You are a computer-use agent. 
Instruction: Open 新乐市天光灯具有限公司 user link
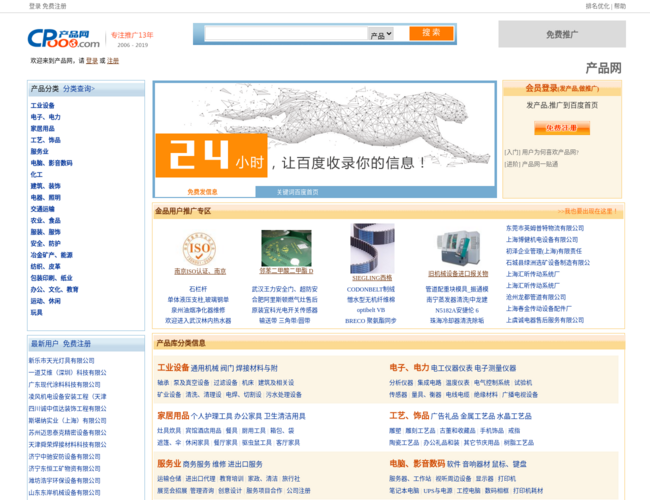point(61,361)
